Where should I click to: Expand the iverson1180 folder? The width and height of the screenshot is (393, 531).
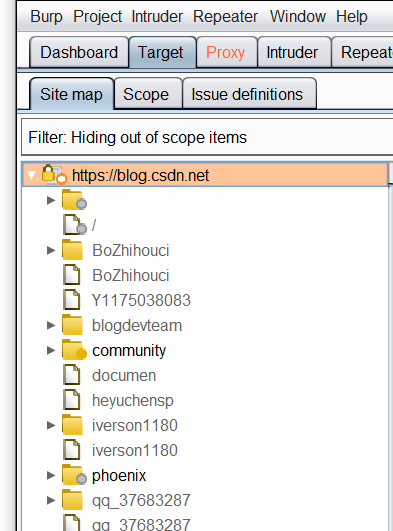[51, 425]
